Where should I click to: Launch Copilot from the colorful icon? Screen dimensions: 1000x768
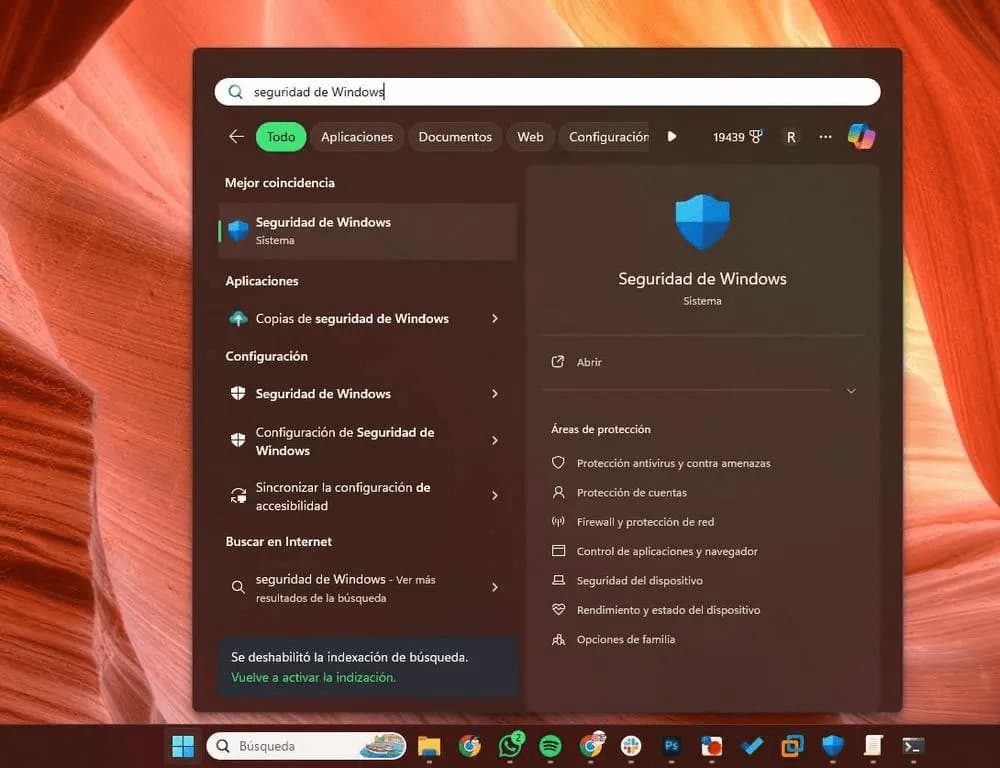click(862, 137)
